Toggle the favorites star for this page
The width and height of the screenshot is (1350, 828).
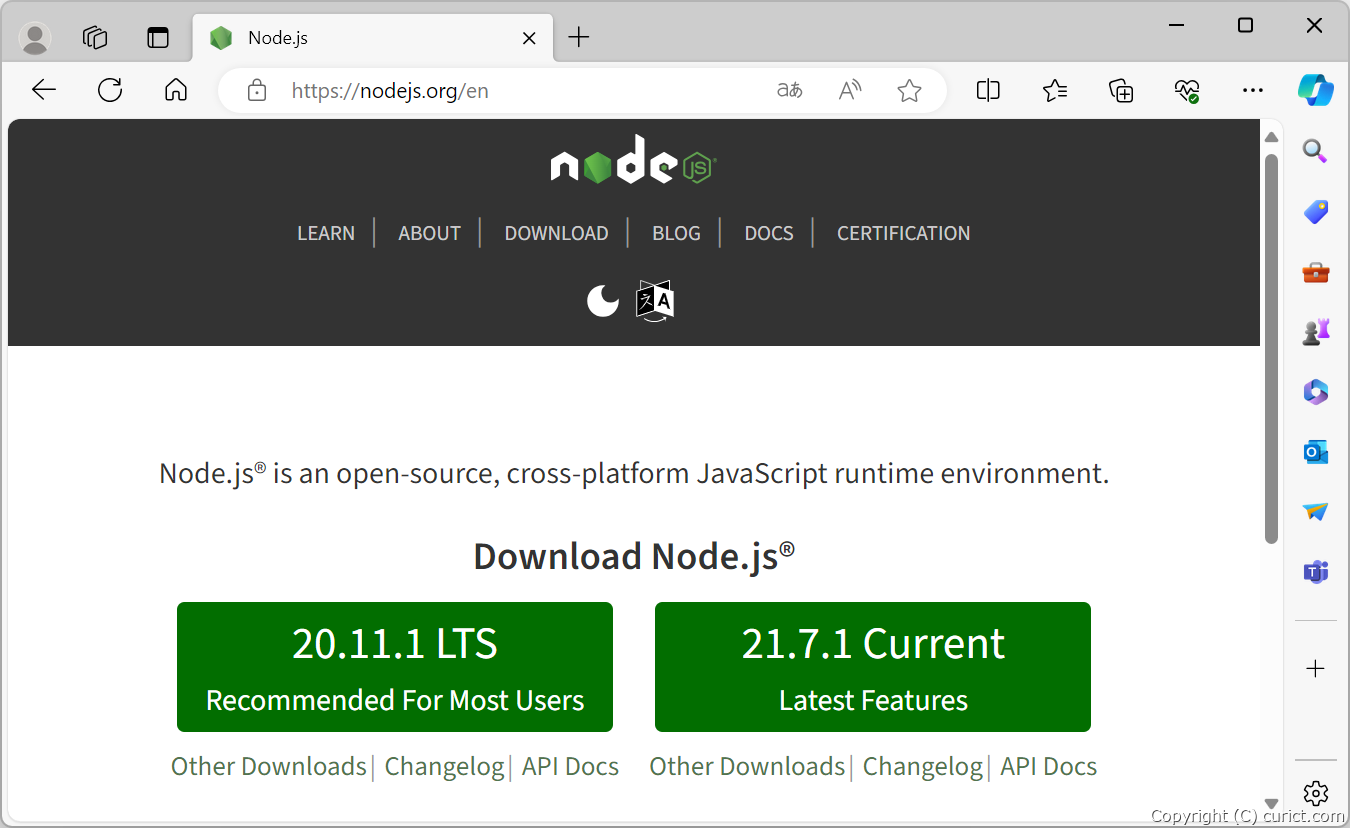coord(909,90)
